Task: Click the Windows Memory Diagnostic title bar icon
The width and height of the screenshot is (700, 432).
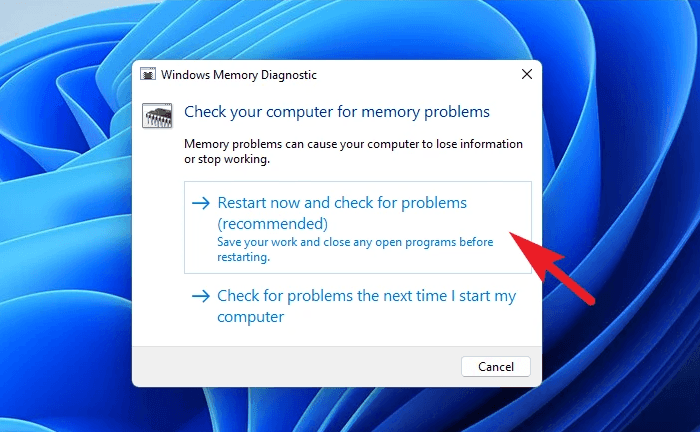Action: click(x=148, y=75)
